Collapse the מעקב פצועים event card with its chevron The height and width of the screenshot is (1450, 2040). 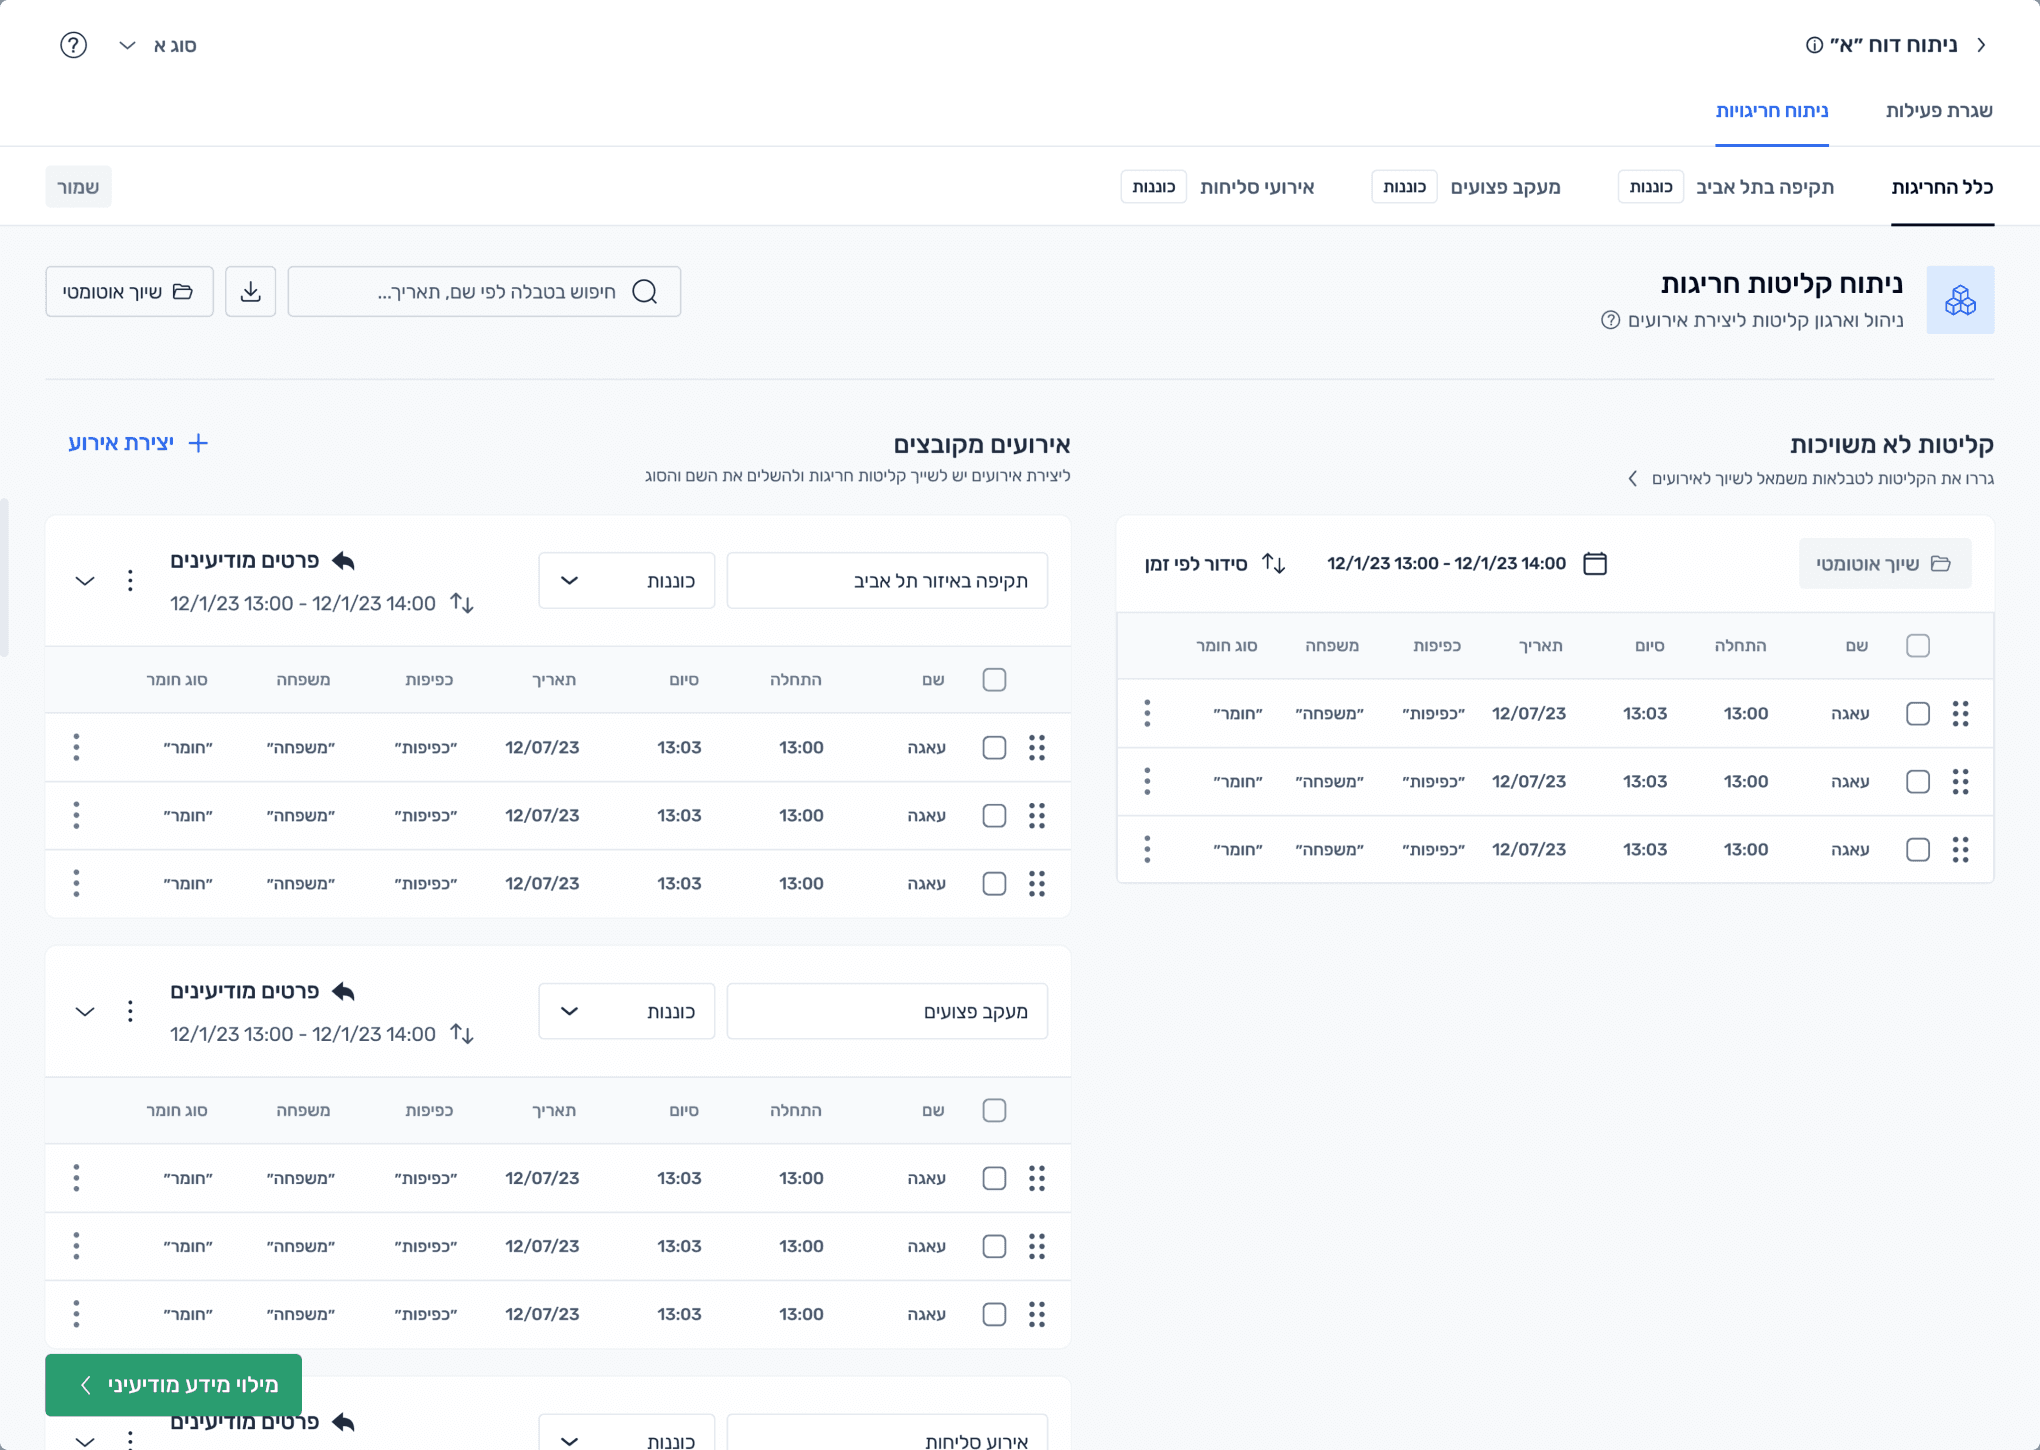pos(85,1011)
